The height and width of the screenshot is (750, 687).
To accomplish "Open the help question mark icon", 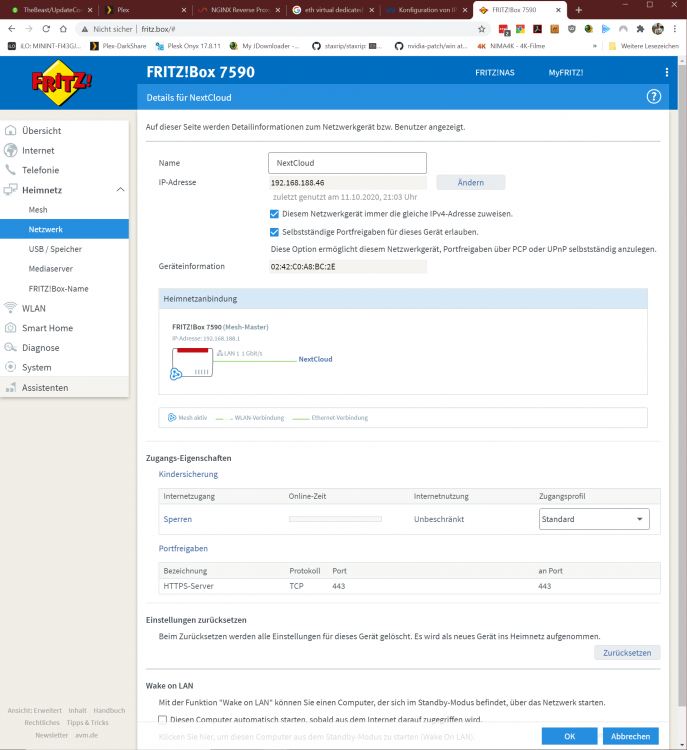I will 654,97.
